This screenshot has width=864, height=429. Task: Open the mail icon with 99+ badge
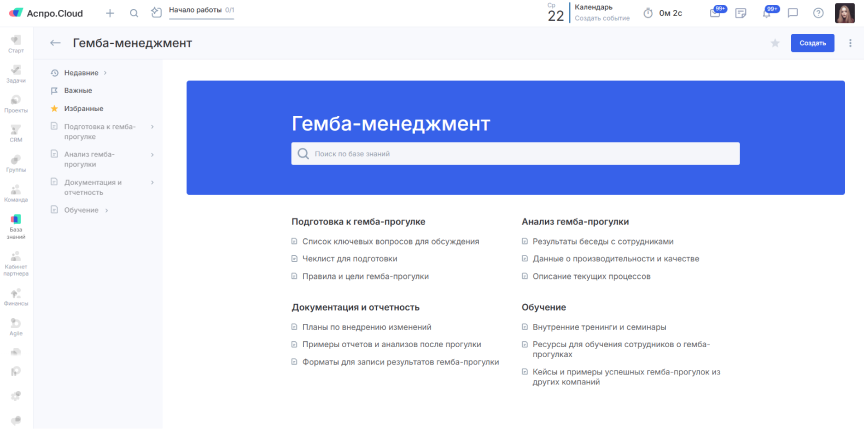[x=715, y=13]
